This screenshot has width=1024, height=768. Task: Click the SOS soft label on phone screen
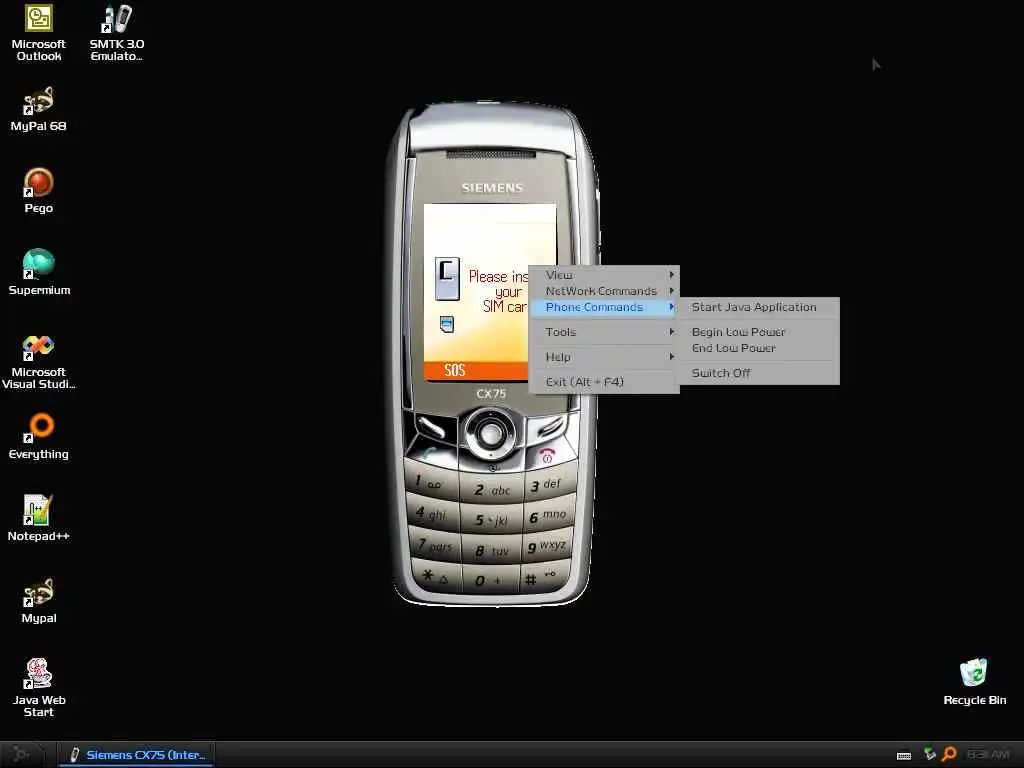point(455,370)
